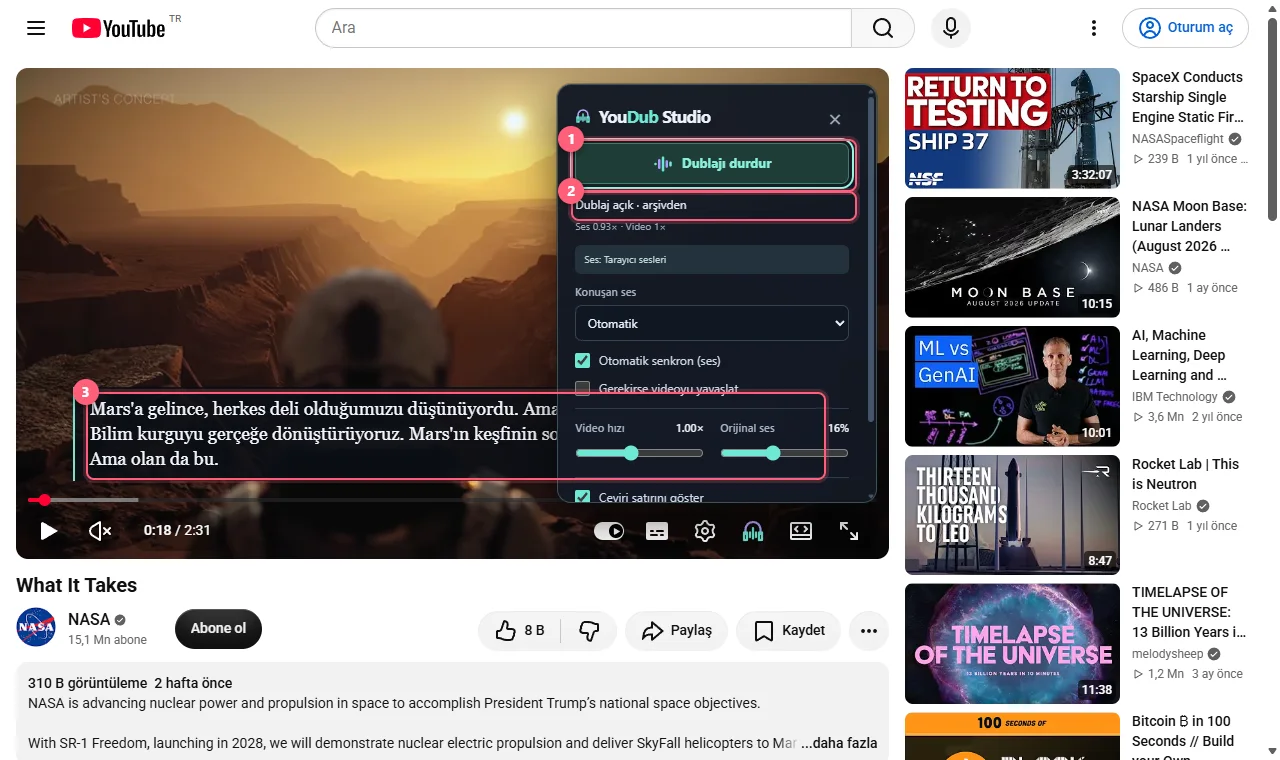Like the video showing 8 B

click(x=520, y=631)
